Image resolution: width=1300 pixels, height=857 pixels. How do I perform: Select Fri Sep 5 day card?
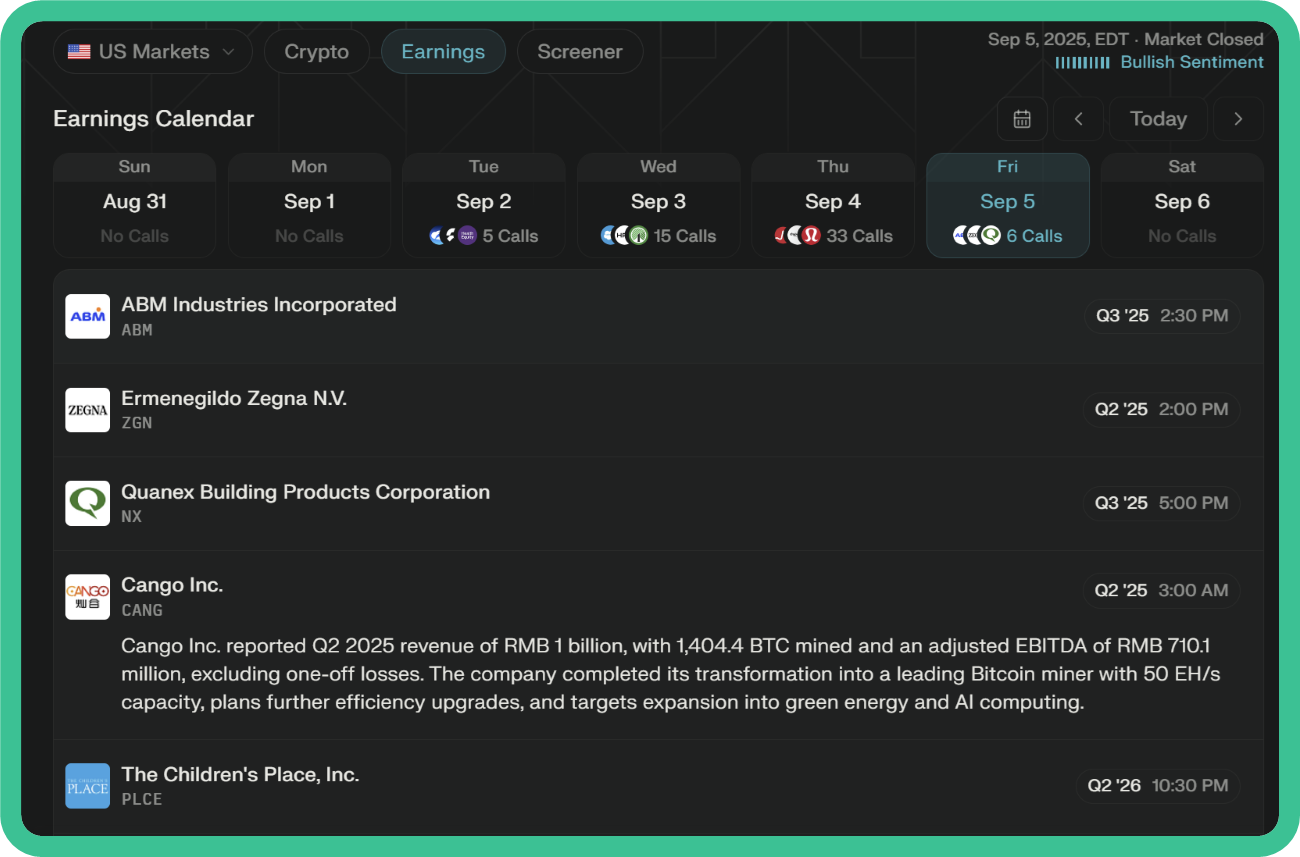pyautogui.click(x=1007, y=205)
